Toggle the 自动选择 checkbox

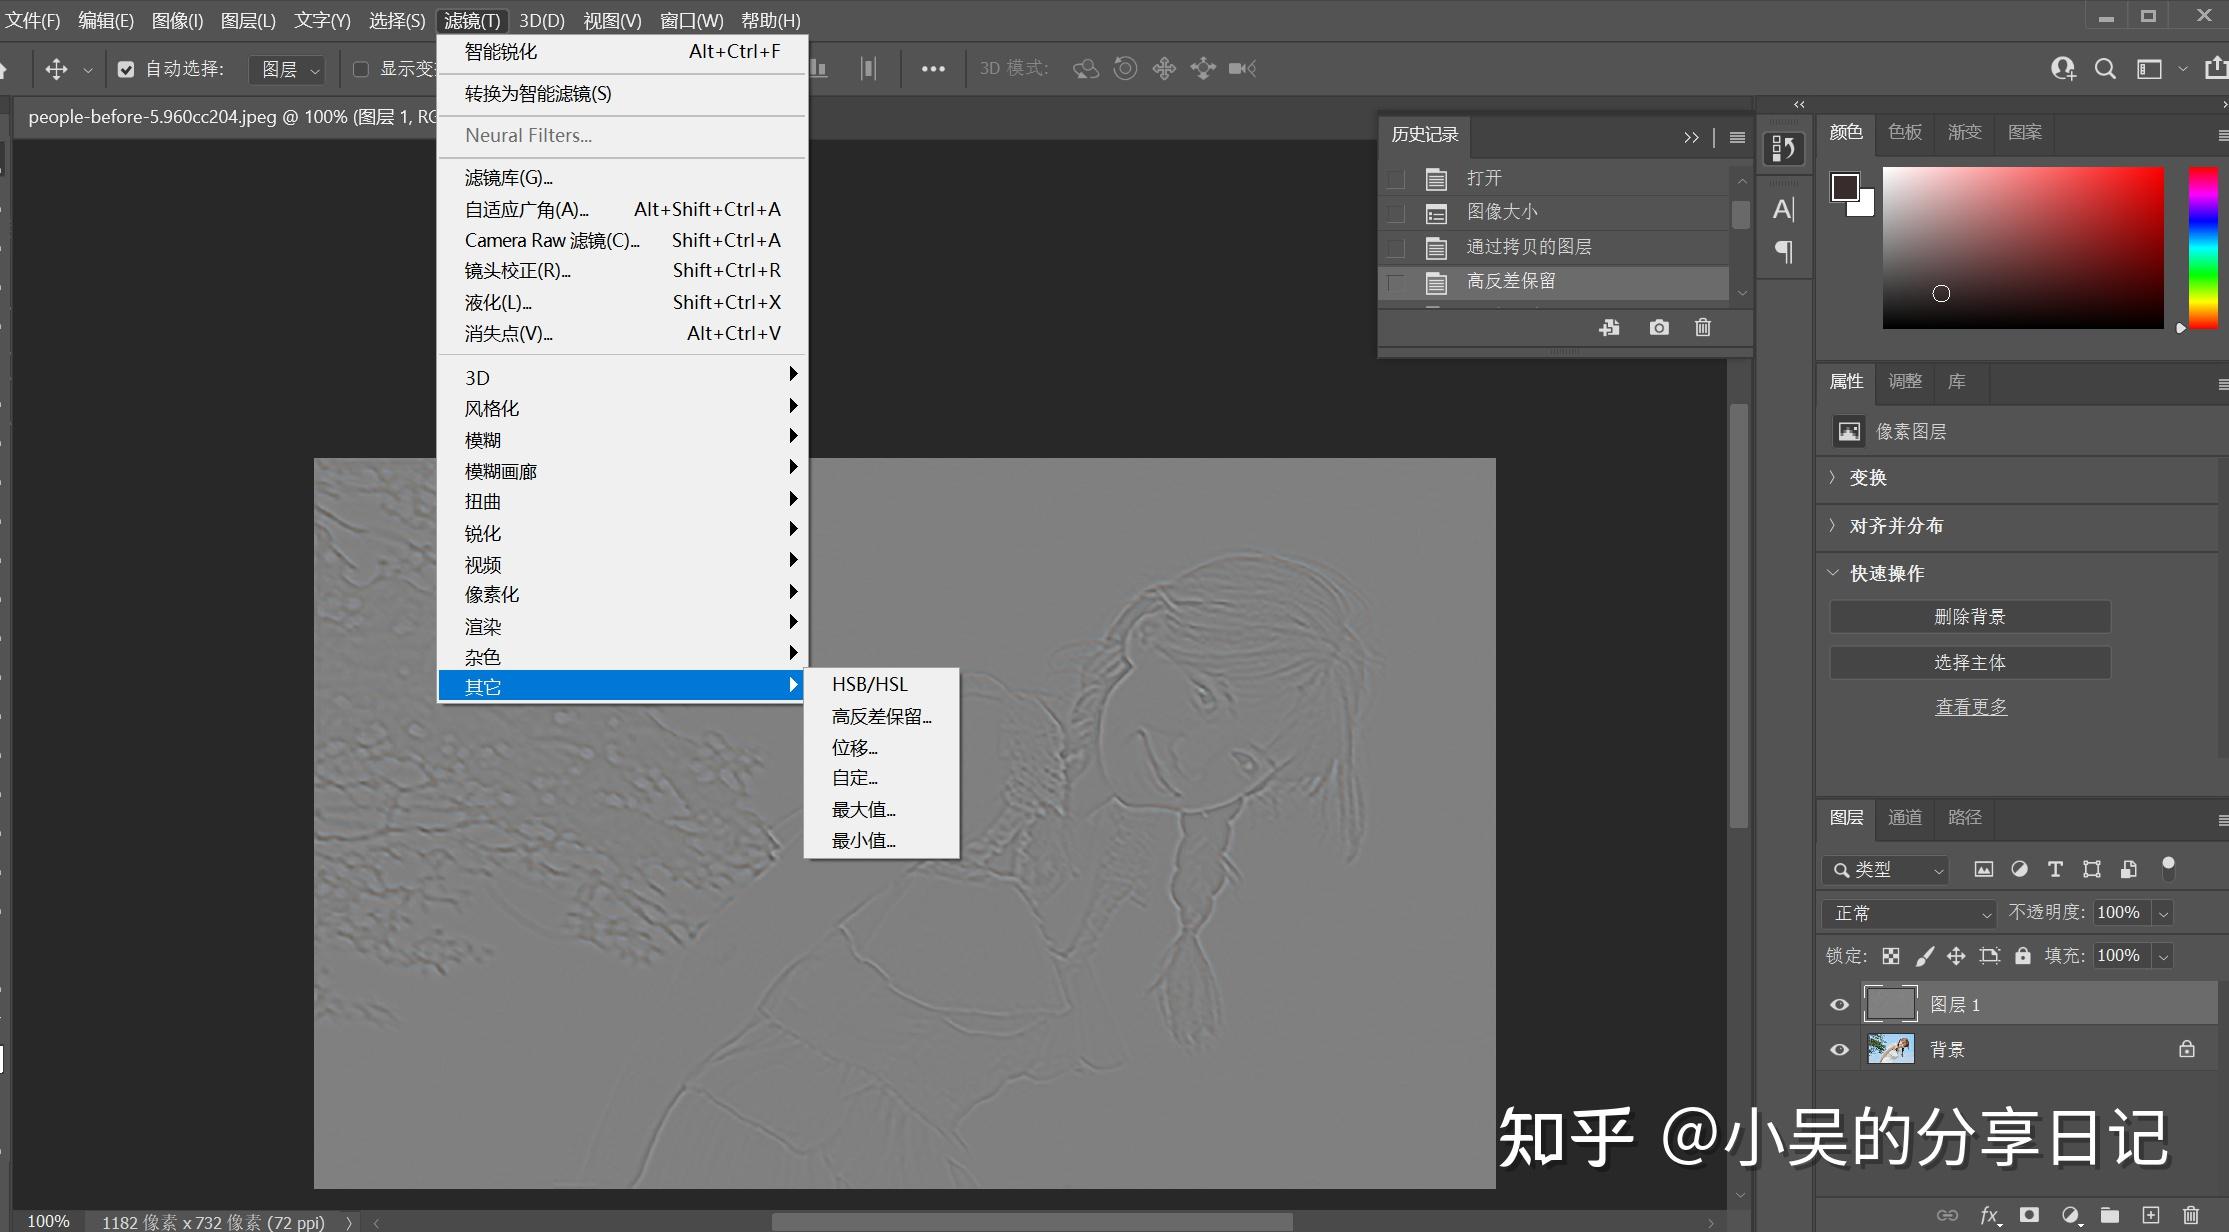(126, 69)
